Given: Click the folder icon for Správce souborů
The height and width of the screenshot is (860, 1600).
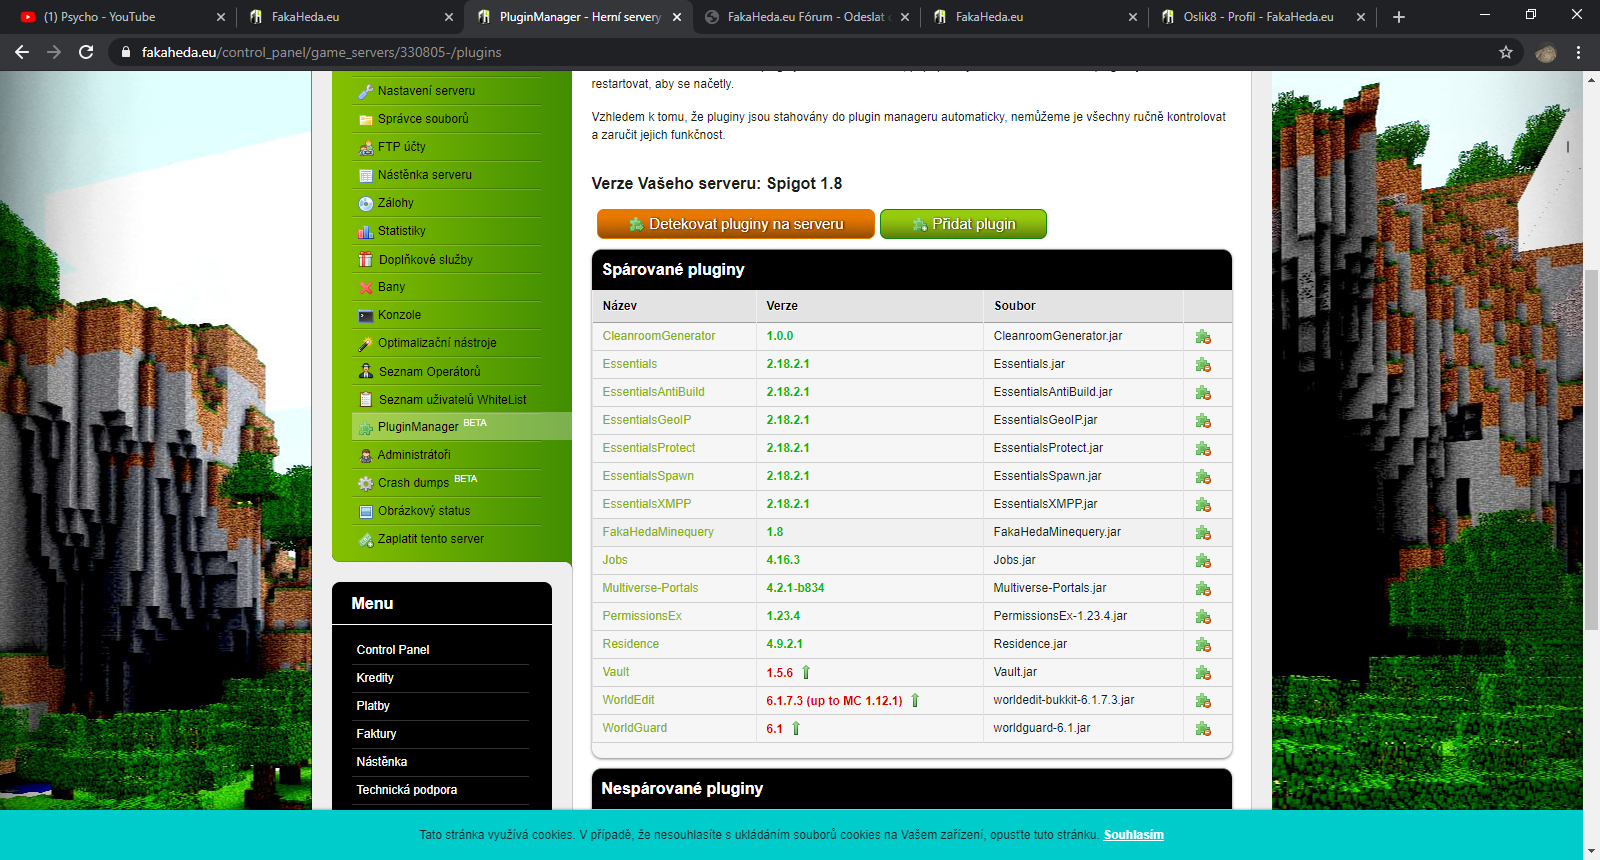Looking at the screenshot, I should [366, 119].
